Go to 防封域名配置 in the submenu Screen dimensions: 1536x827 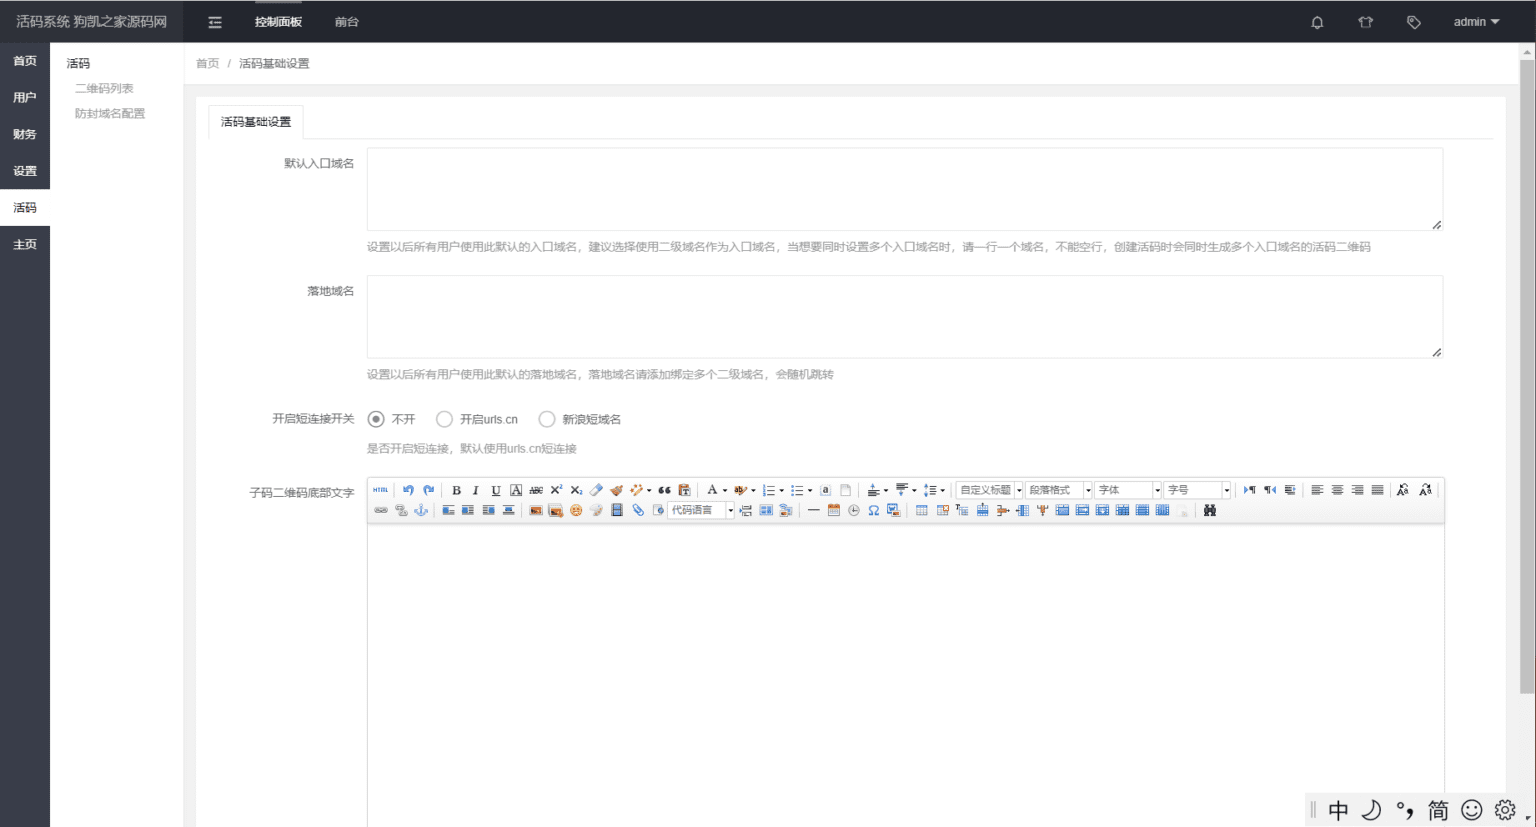[x=110, y=114]
